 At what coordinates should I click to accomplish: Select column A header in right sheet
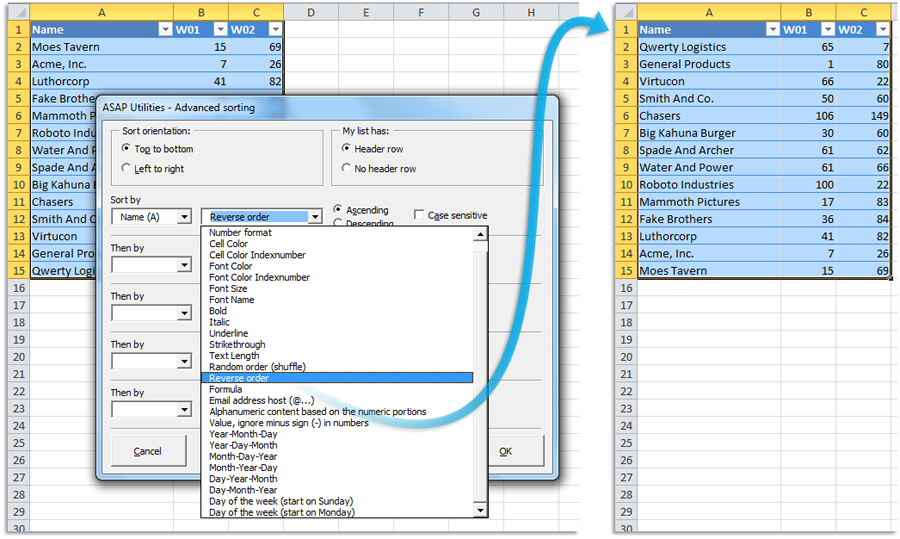[x=709, y=12]
